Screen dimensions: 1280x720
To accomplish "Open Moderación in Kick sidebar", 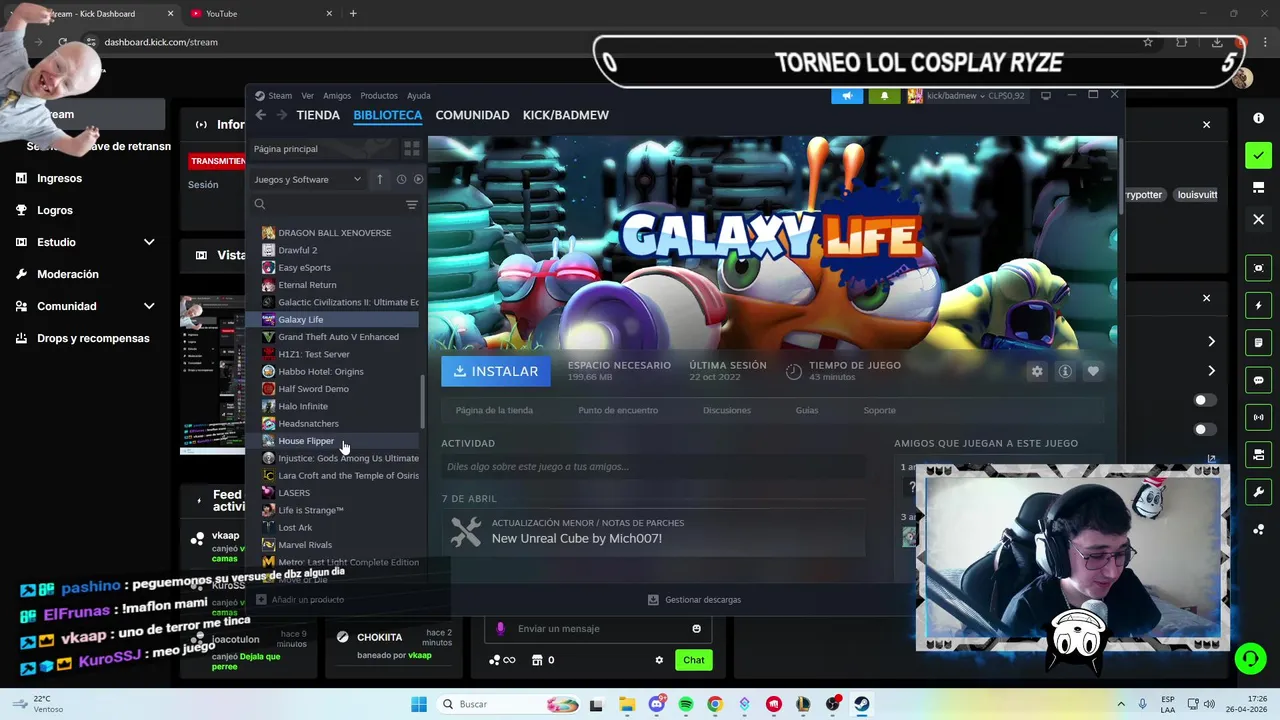I will coord(67,274).
